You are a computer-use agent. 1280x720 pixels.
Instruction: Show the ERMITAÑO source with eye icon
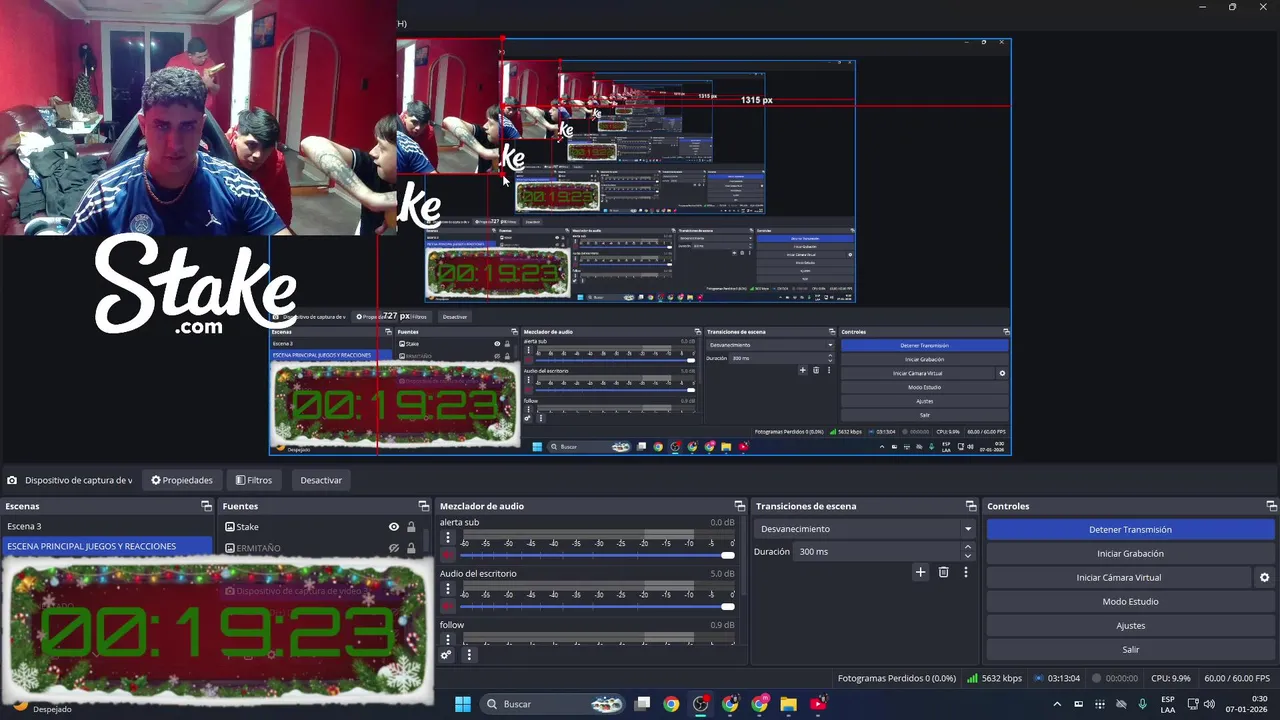[394, 548]
